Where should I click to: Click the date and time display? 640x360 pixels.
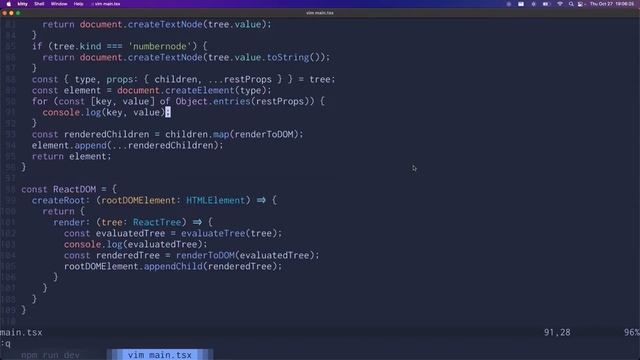(x=612, y=4)
